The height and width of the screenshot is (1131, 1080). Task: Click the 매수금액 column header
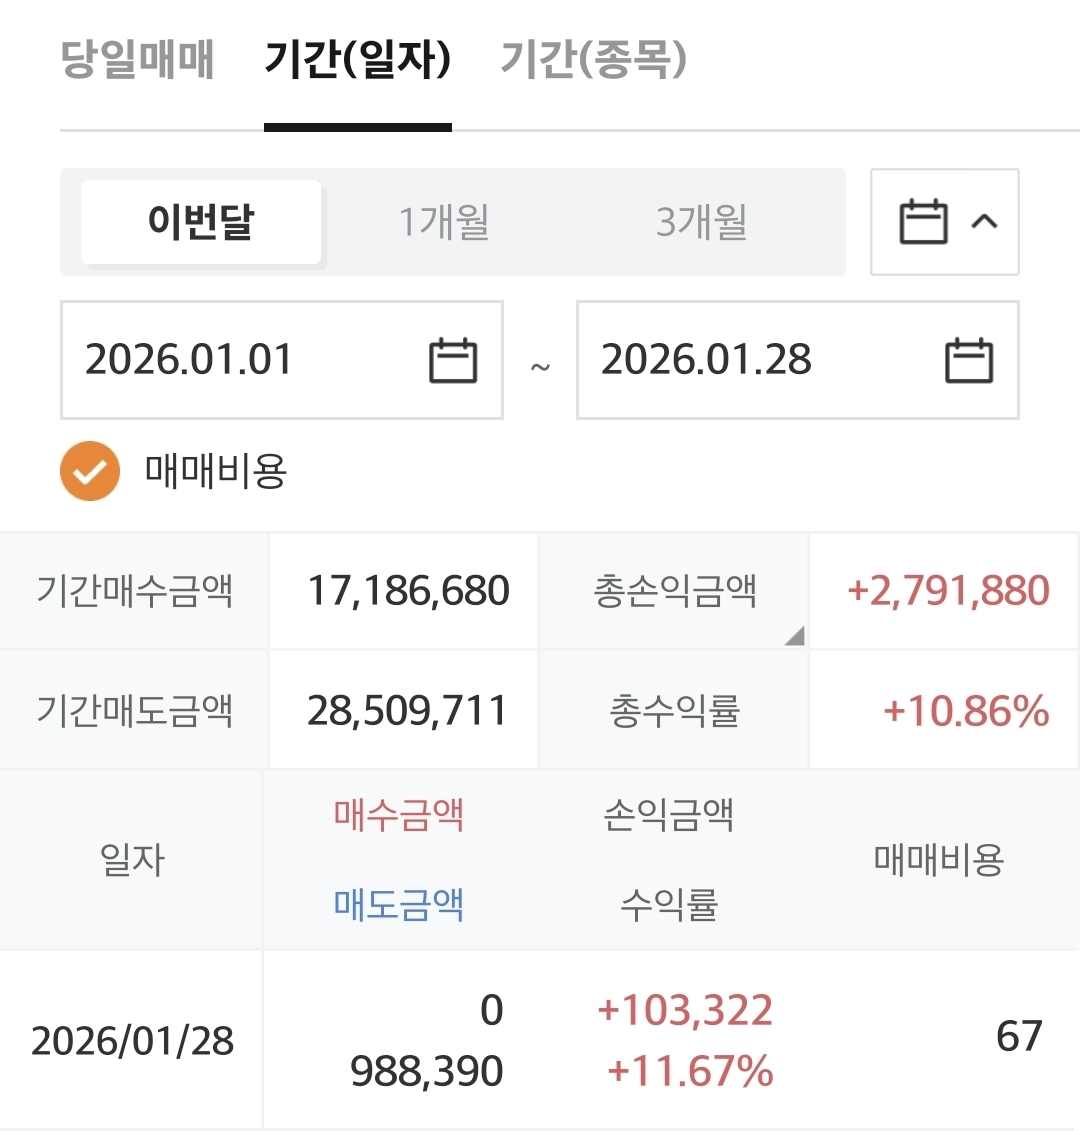[399, 816]
